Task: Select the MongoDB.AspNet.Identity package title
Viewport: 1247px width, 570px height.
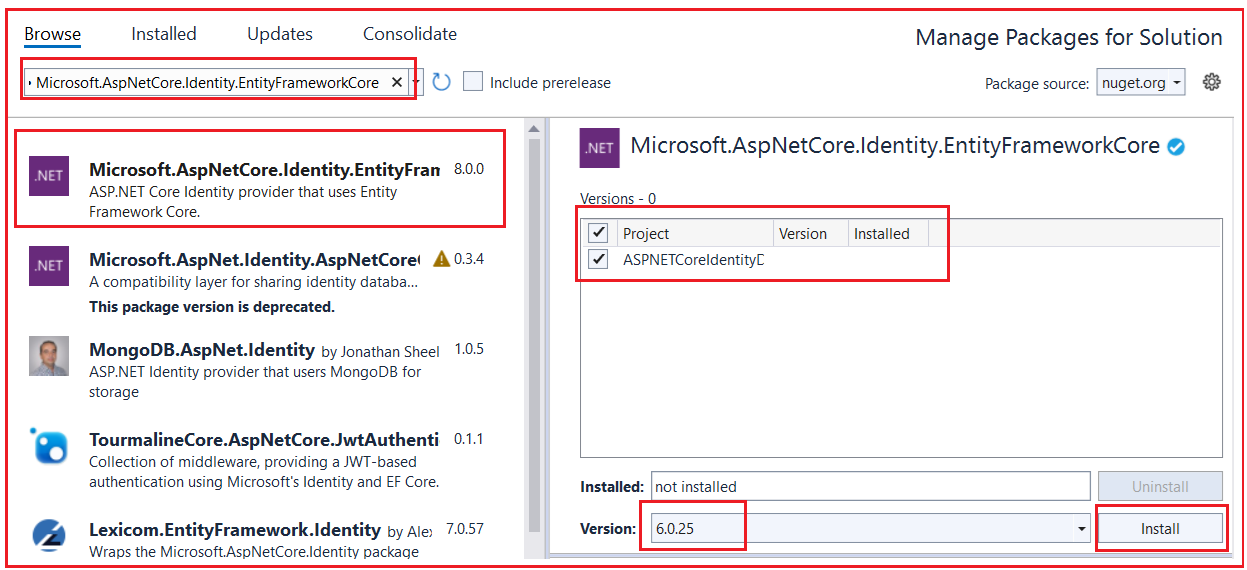Action: pyautogui.click(x=202, y=350)
